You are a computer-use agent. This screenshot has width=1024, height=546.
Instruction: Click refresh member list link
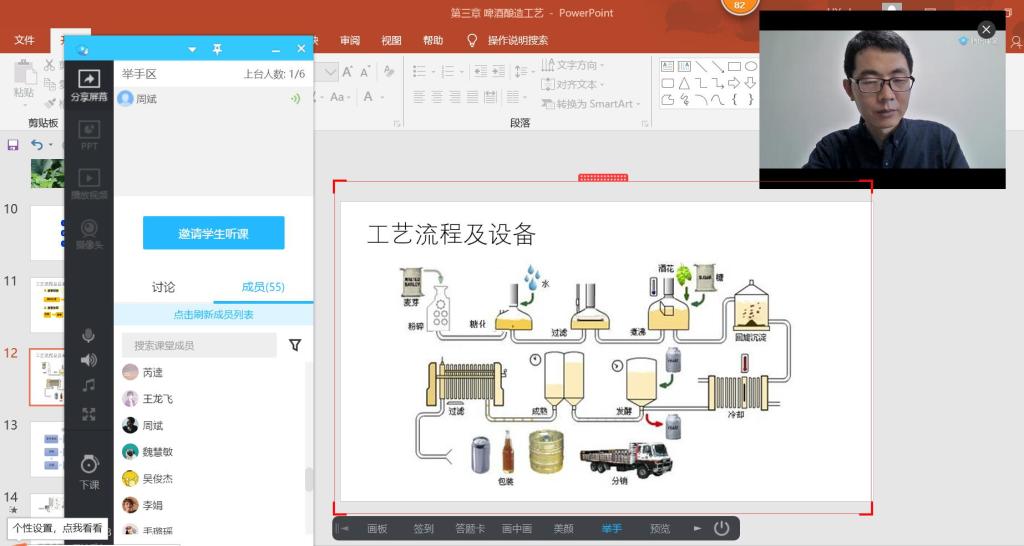coord(213,314)
